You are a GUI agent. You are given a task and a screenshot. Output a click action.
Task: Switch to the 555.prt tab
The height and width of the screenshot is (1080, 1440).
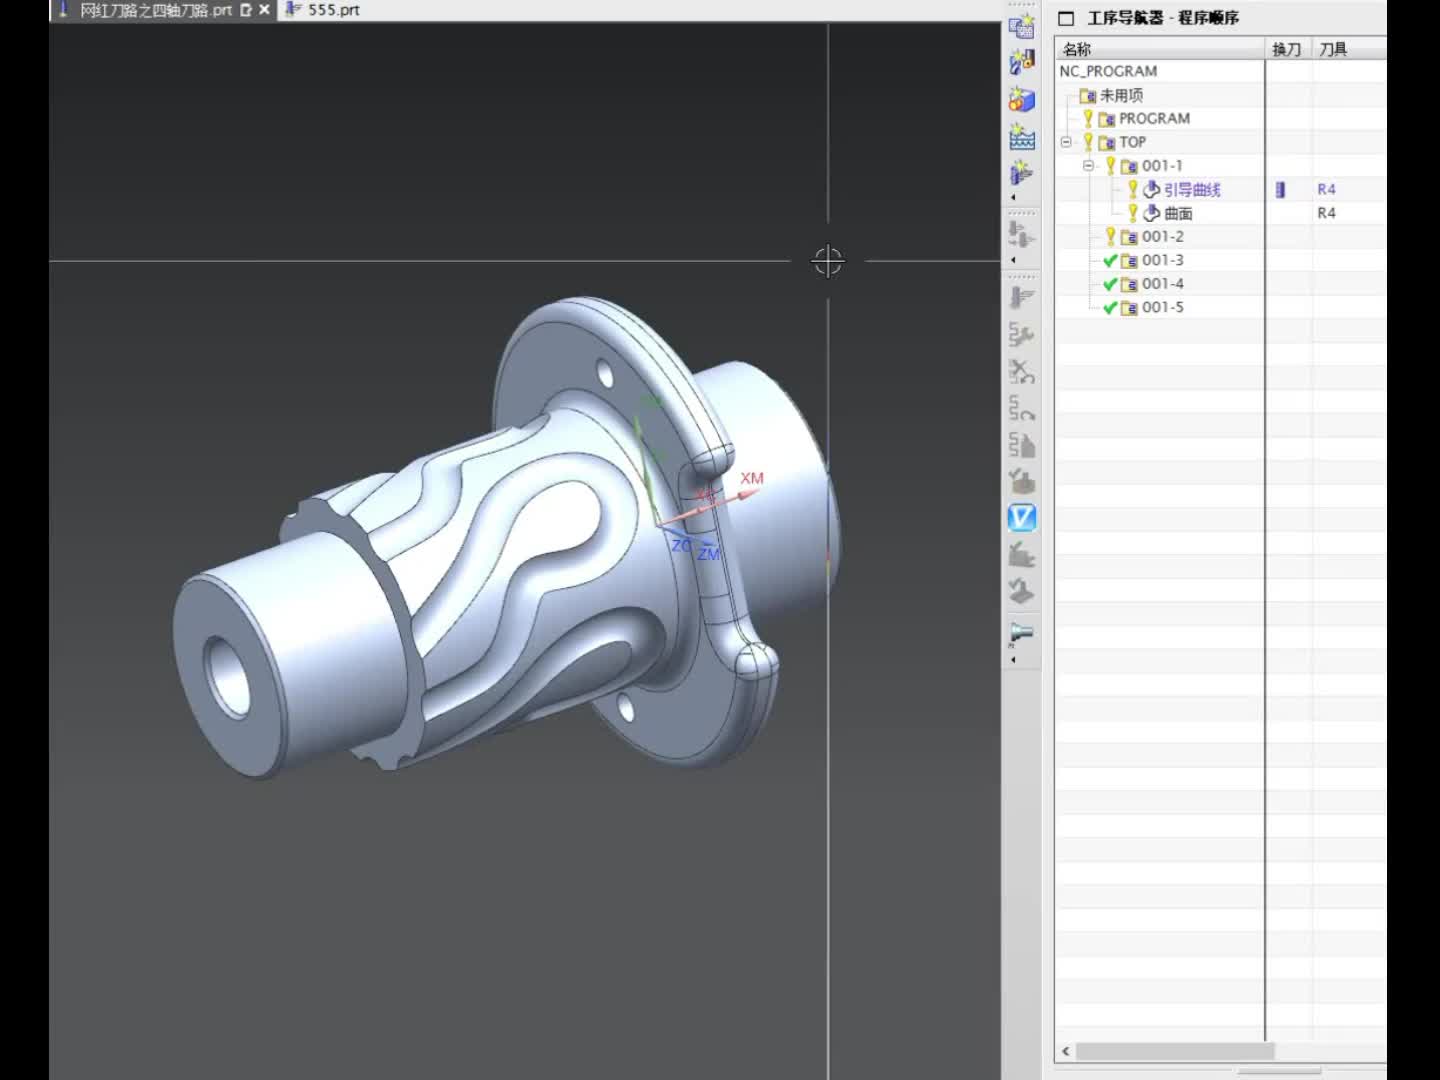click(323, 10)
